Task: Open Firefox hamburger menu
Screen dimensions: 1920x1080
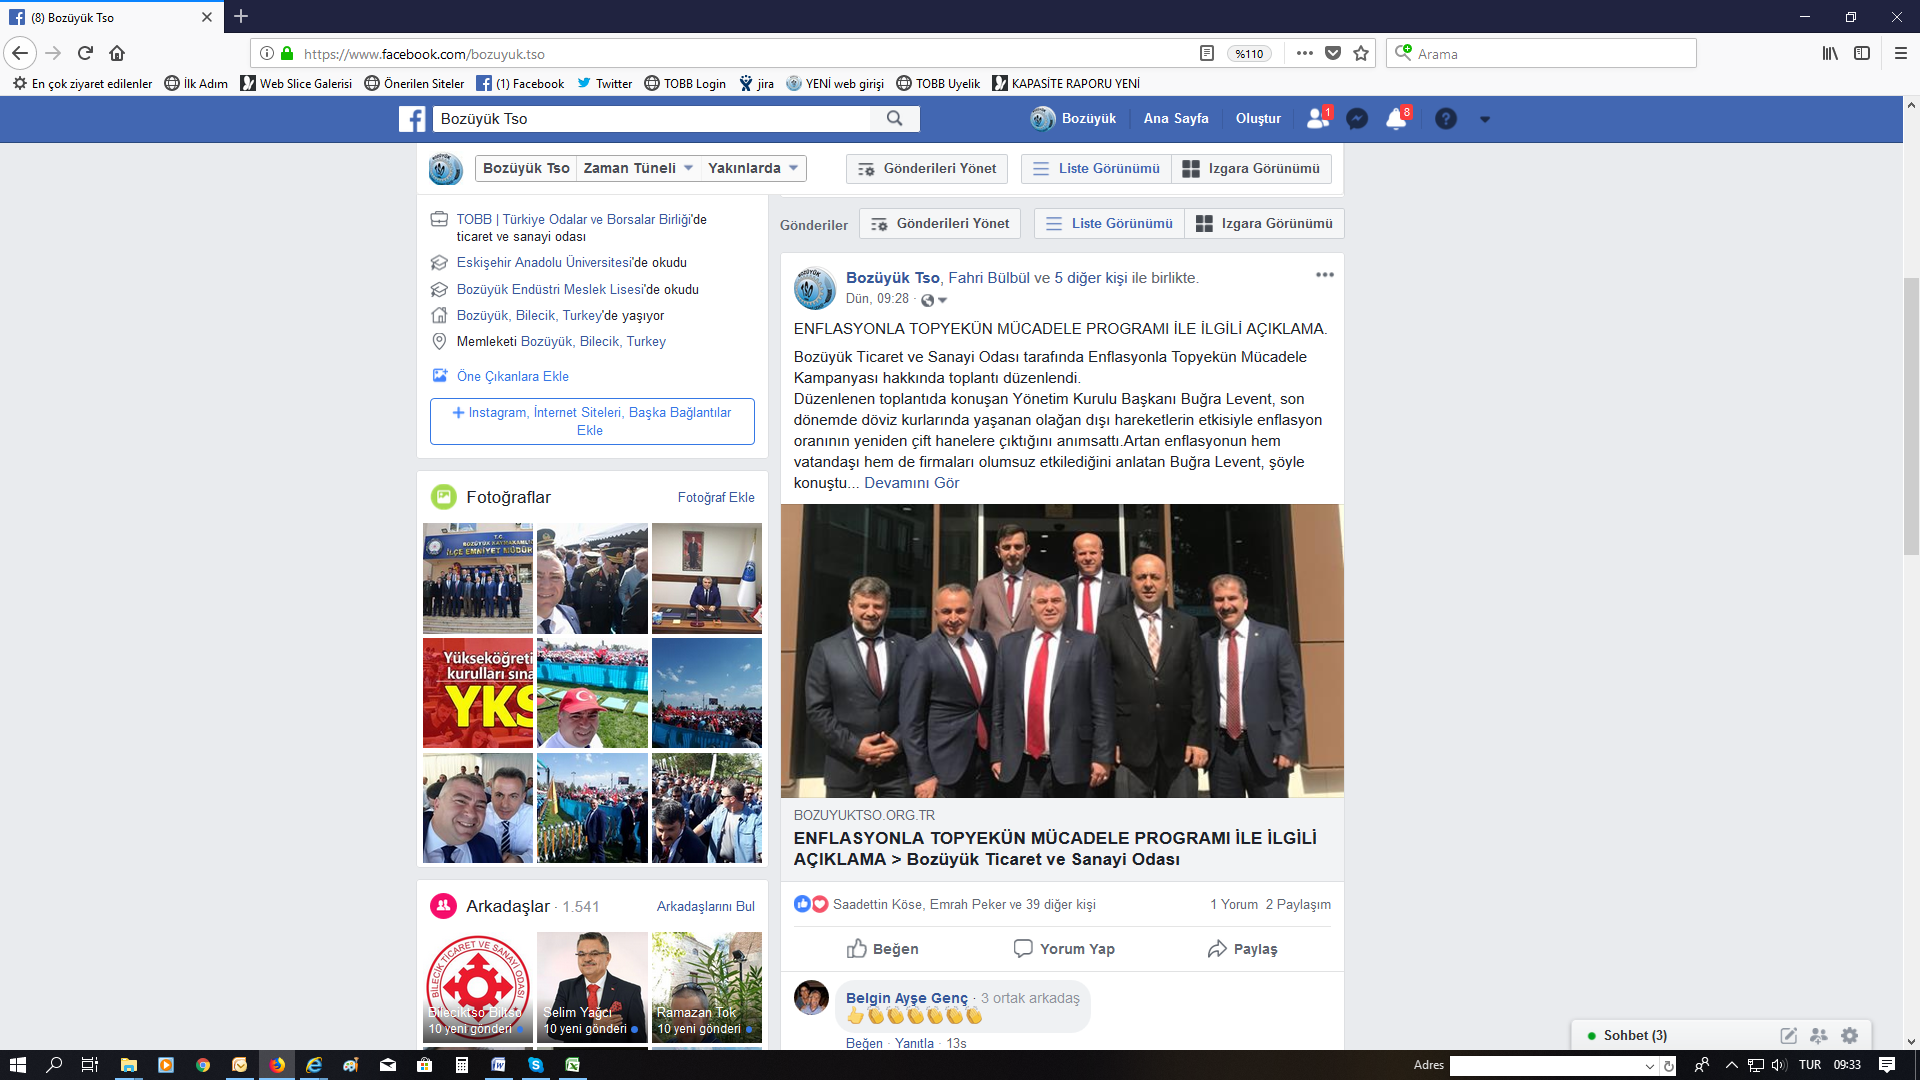Action: (1901, 53)
